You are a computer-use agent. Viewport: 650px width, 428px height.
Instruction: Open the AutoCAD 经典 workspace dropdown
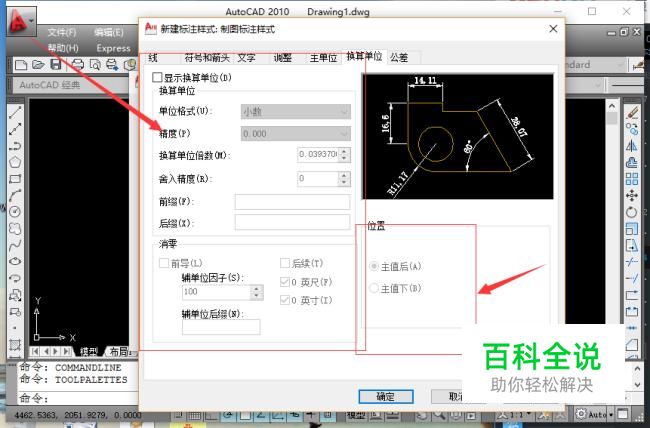70,85
